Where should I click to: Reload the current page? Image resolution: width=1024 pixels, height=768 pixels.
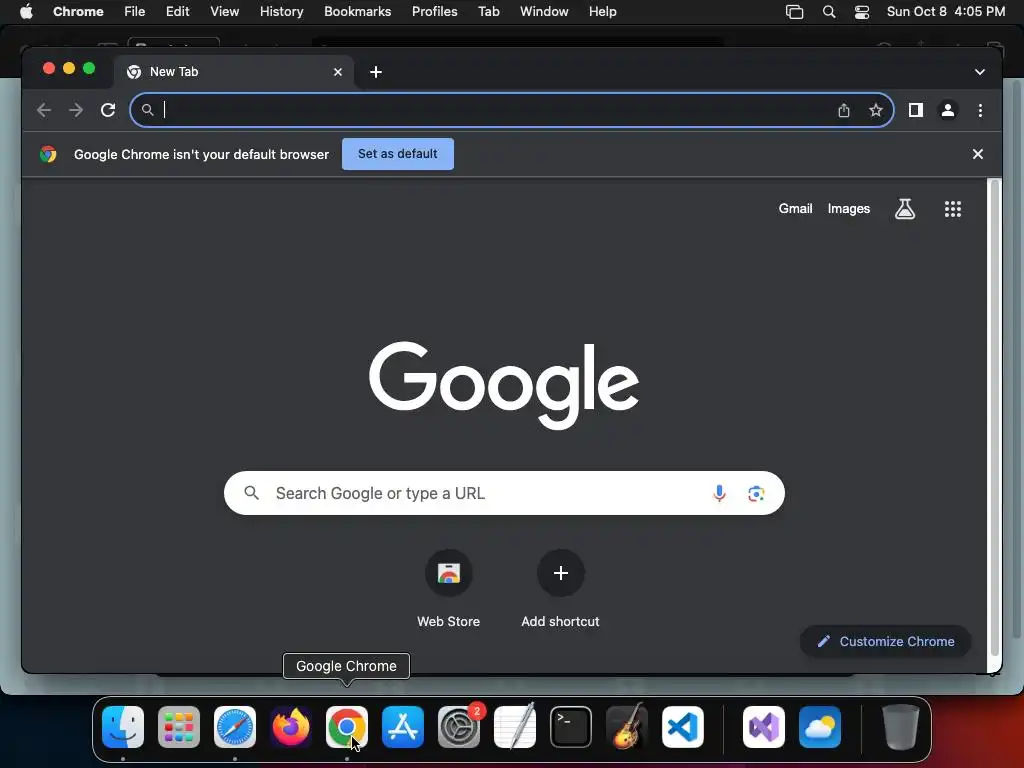pos(108,110)
